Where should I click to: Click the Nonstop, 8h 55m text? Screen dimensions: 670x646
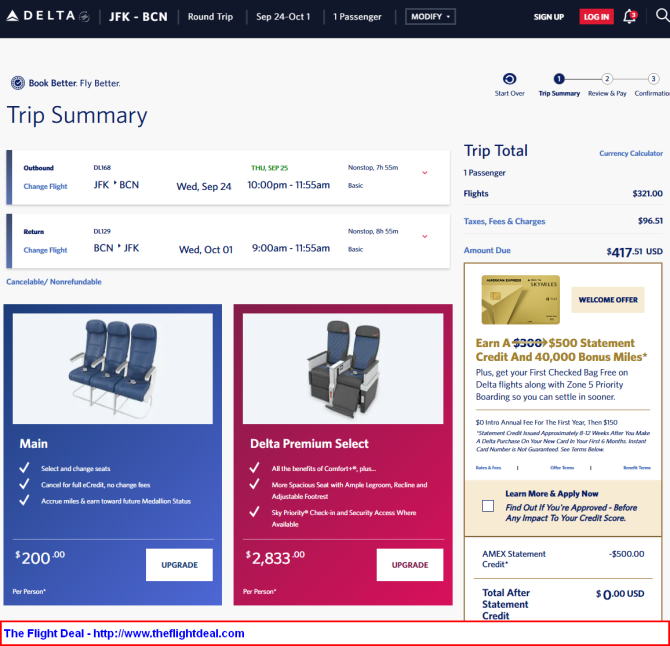point(373,231)
